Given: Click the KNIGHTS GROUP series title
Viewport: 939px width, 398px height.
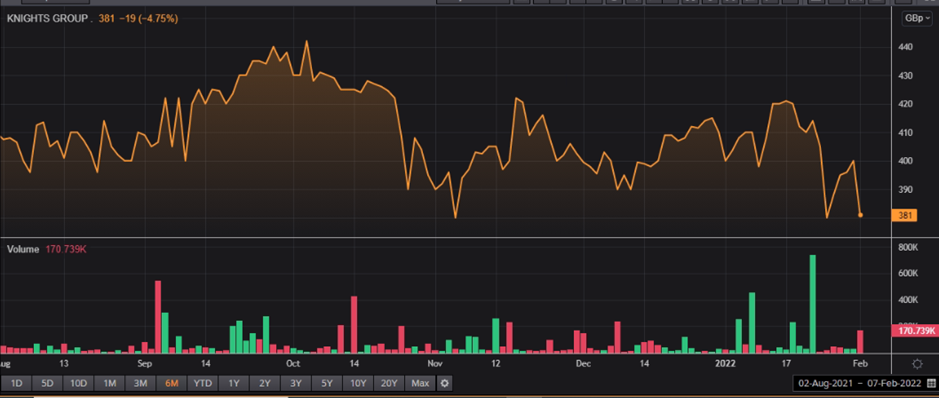Looking at the screenshot, I should click(x=49, y=19).
